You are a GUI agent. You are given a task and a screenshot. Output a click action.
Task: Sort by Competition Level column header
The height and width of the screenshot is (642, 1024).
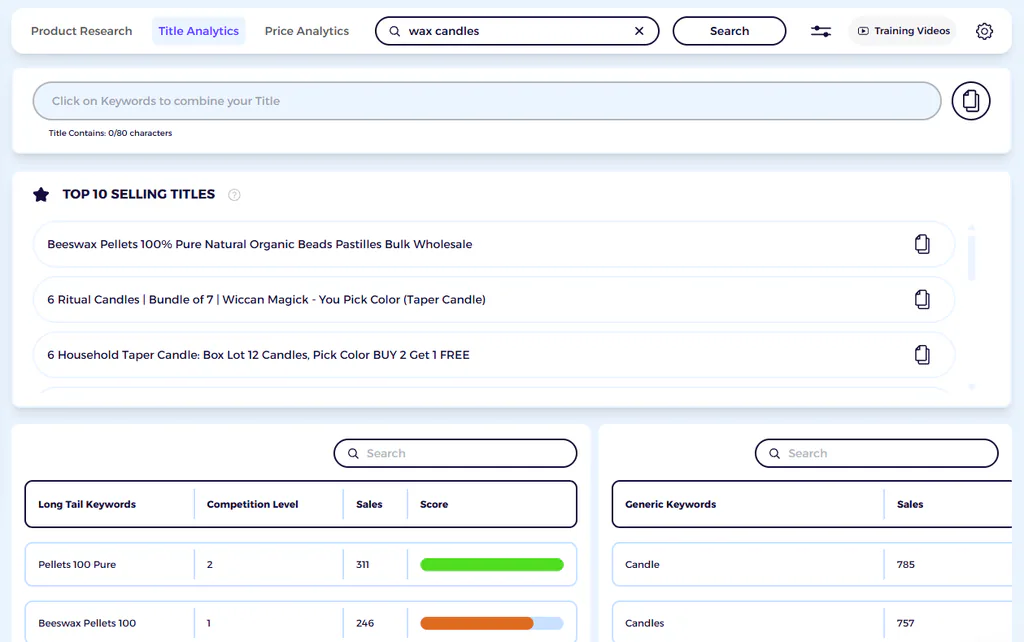[x=252, y=504]
